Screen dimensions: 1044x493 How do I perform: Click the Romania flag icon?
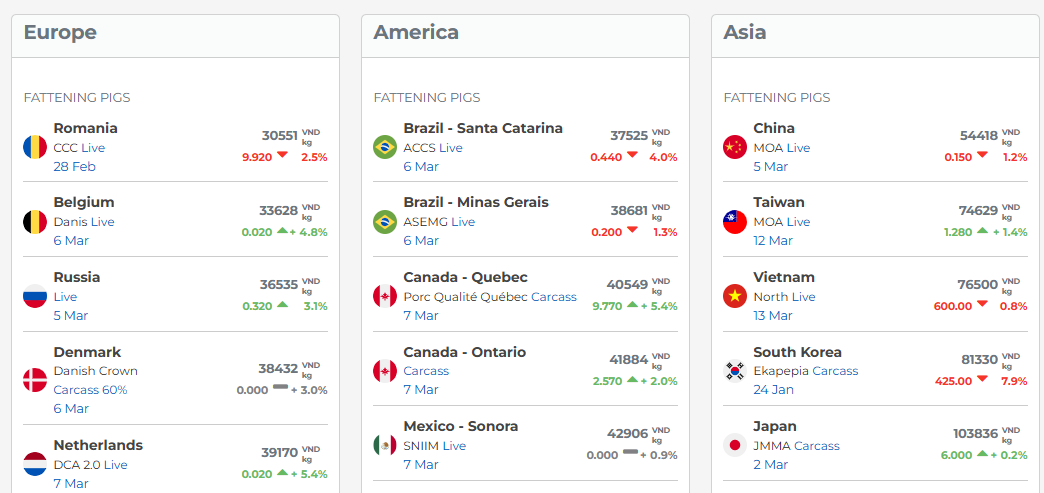pyautogui.click(x=35, y=147)
